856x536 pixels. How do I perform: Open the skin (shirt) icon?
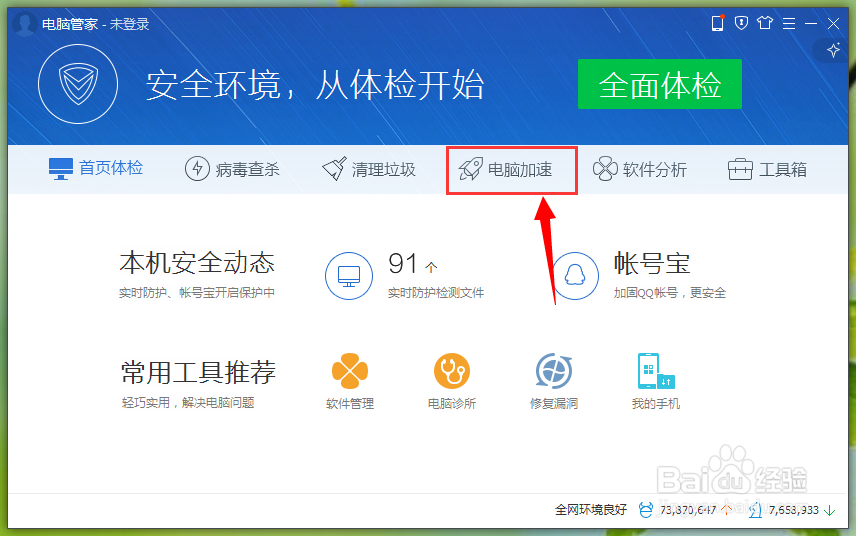coord(765,23)
